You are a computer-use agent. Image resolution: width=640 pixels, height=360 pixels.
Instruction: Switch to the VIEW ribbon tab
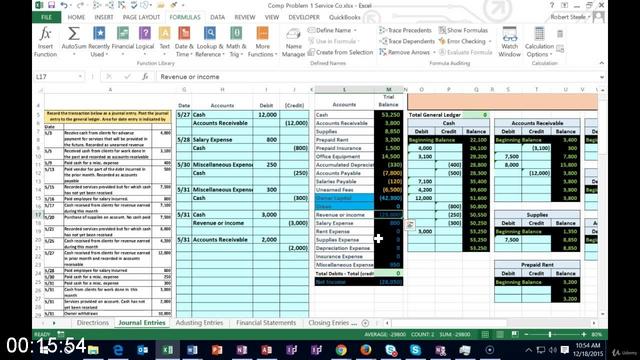coord(271,17)
